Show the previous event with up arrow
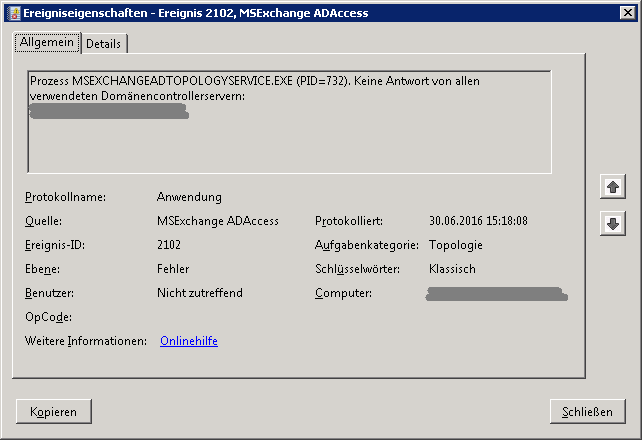Screen dimensions: 642x440 (613, 187)
